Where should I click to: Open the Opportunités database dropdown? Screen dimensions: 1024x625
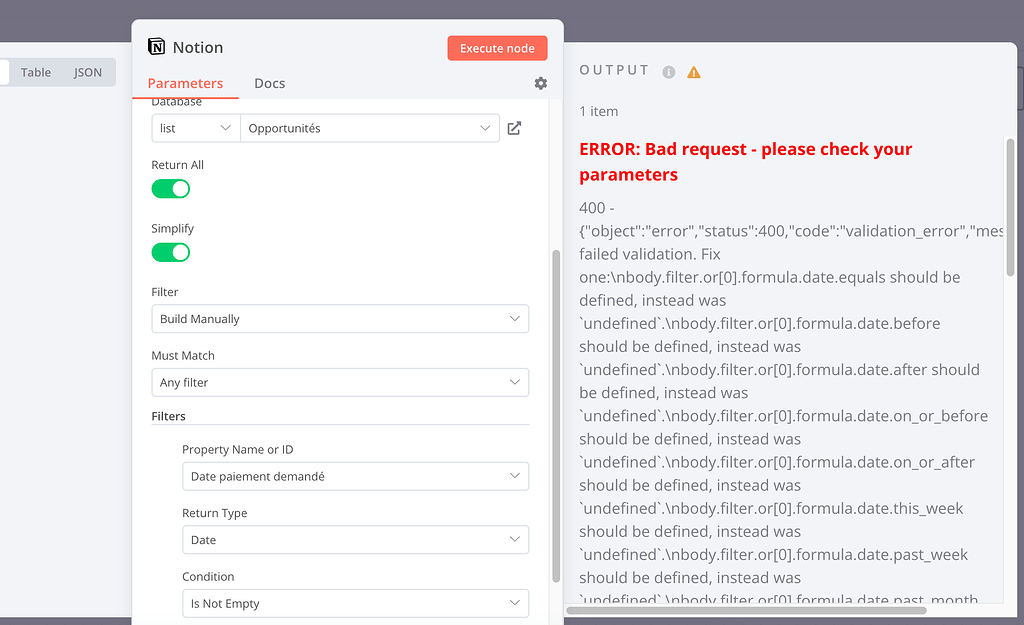point(370,128)
